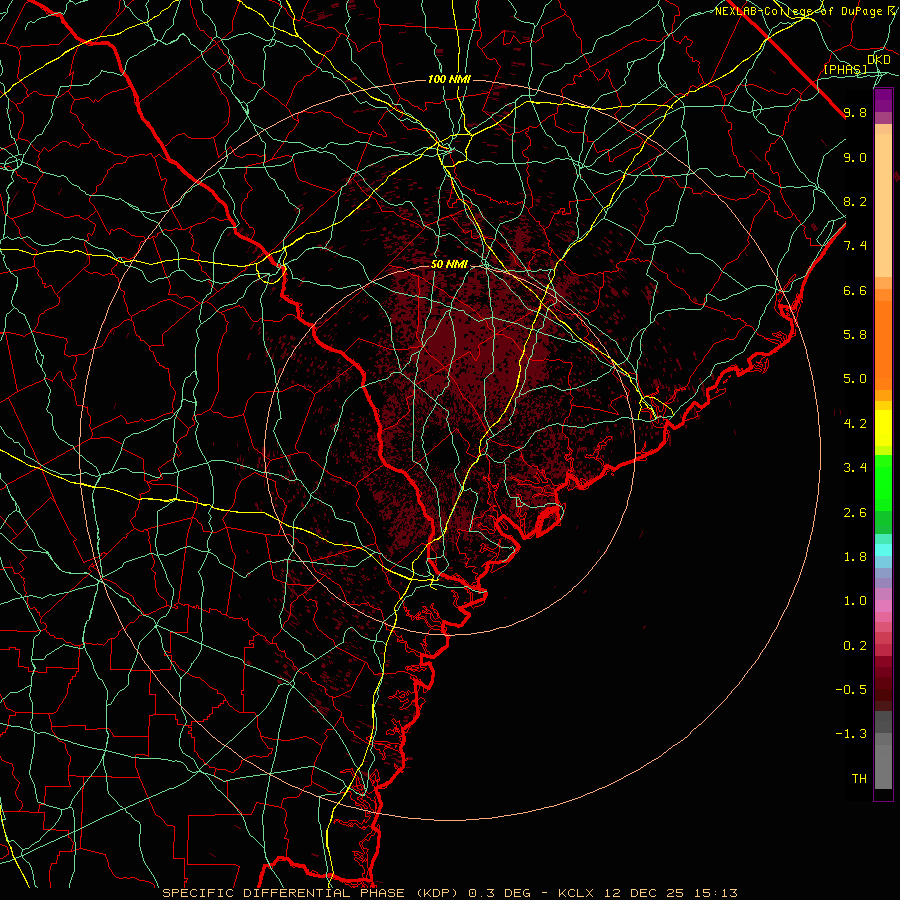Click the 3.4 value on the legend
The image size is (900, 900).
(x=855, y=468)
